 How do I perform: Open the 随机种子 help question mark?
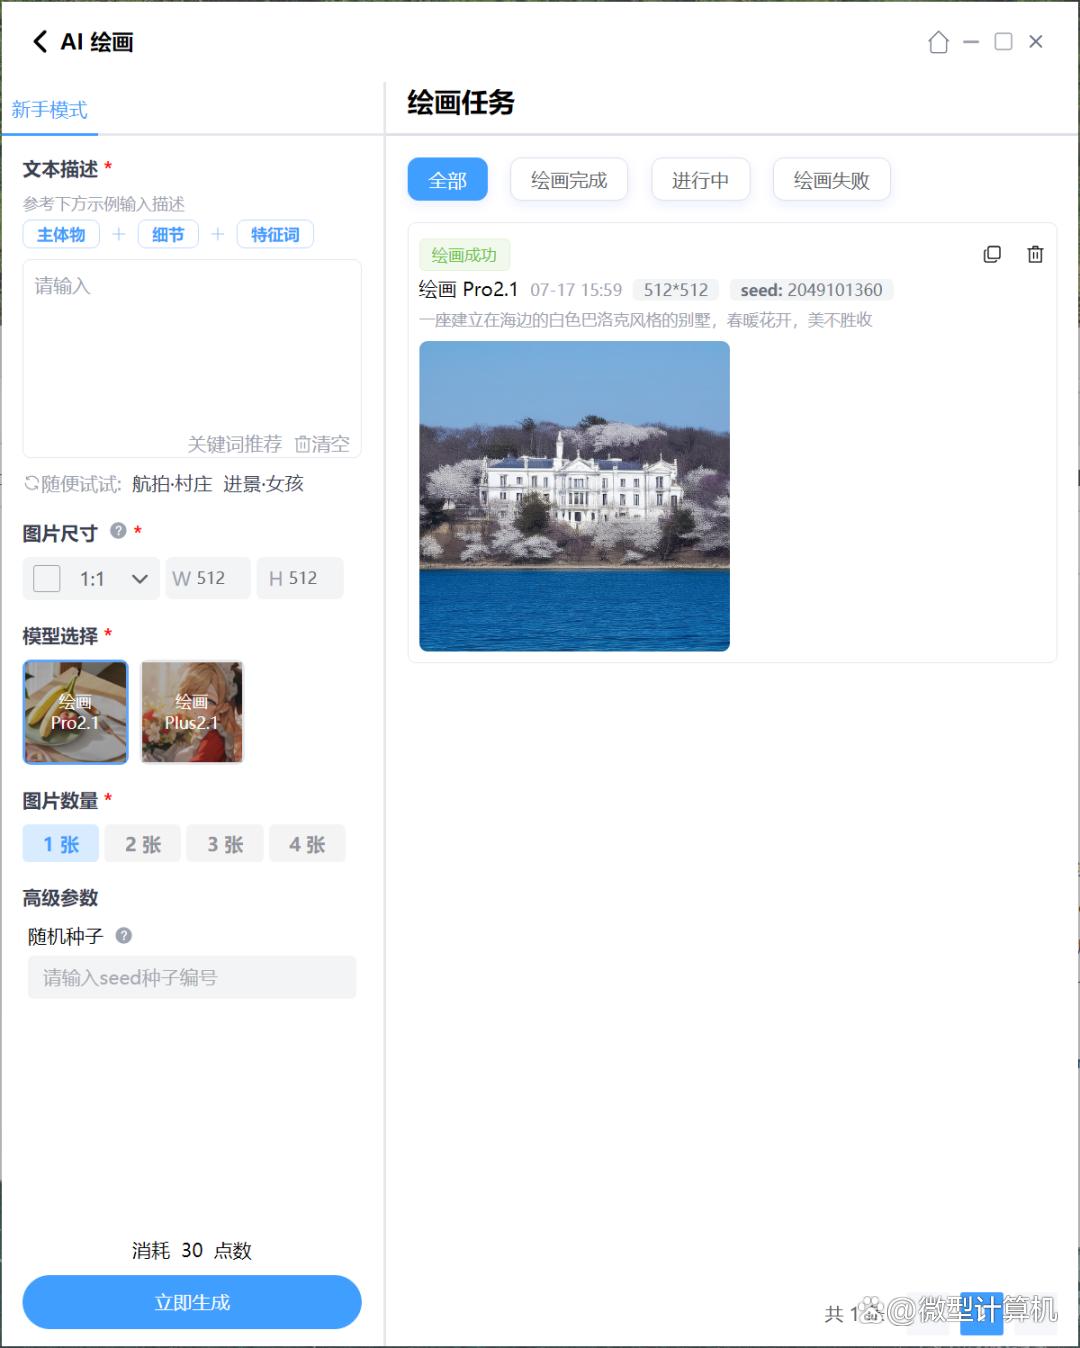(124, 936)
